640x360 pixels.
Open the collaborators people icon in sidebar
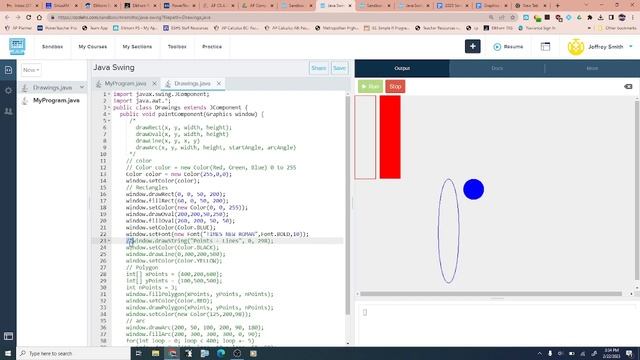click(8, 111)
